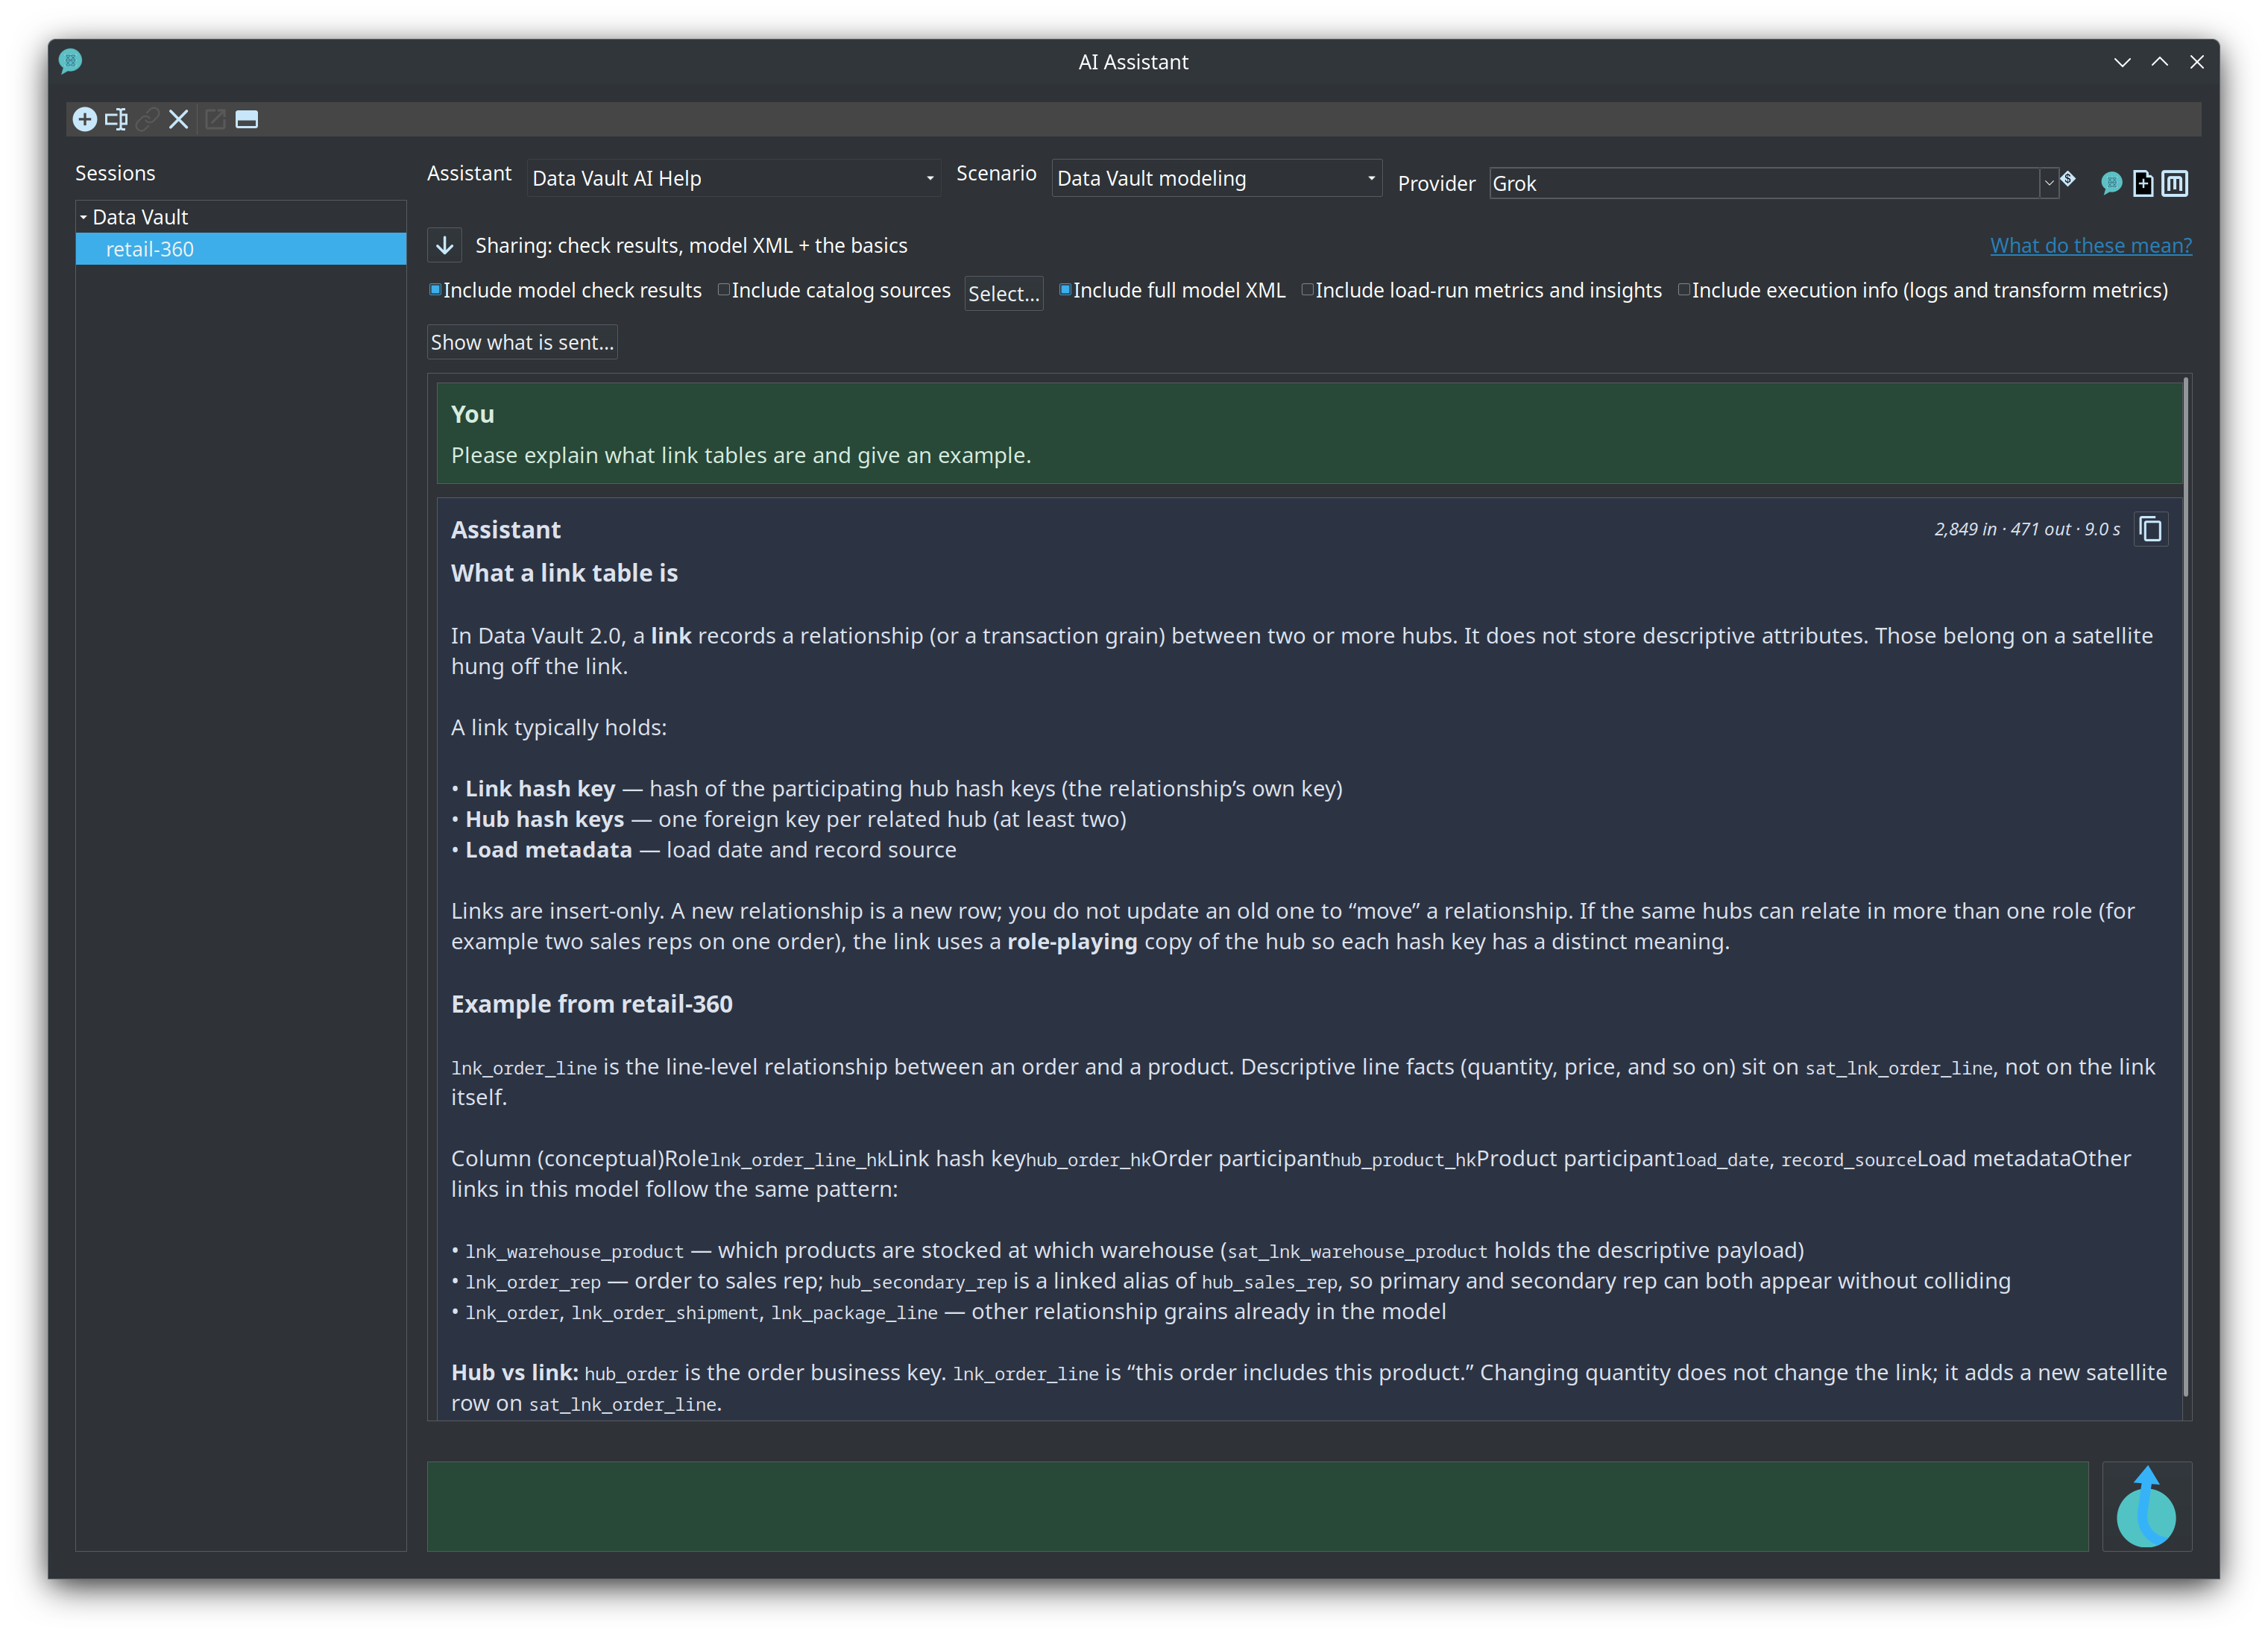Click the AI Assistant app icon in title bar
The width and height of the screenshot is (2268, 1636).
pyautogui.click(x=70, y=61)
